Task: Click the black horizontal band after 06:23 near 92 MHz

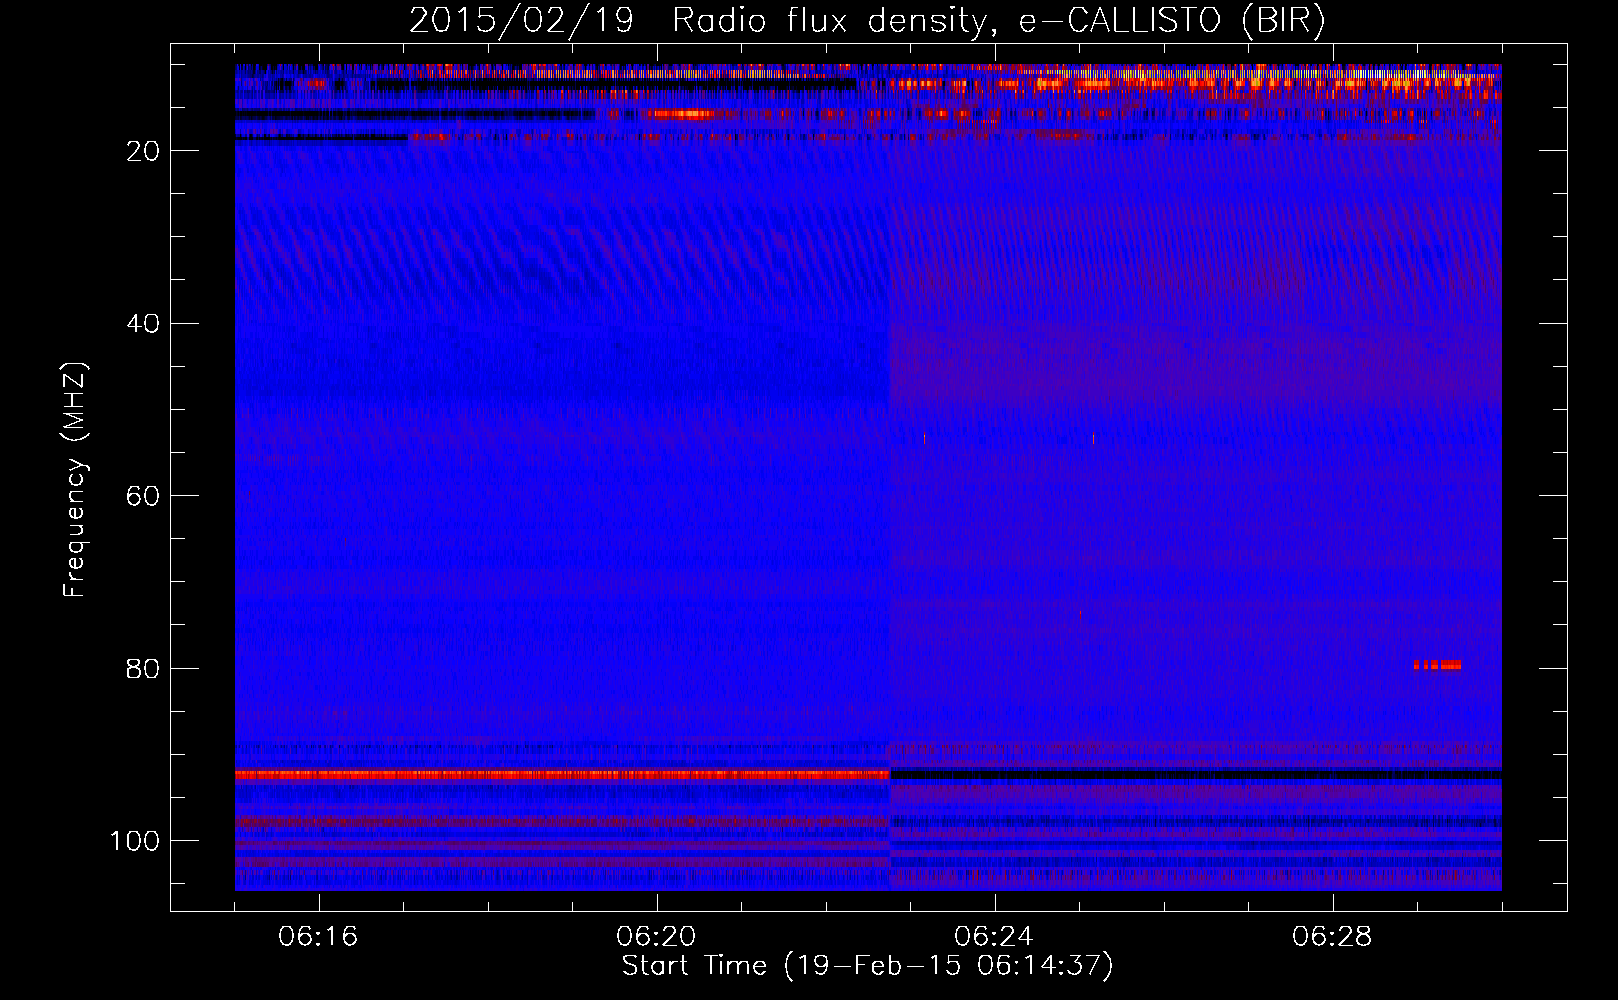Action: (x=1196, y=775)
